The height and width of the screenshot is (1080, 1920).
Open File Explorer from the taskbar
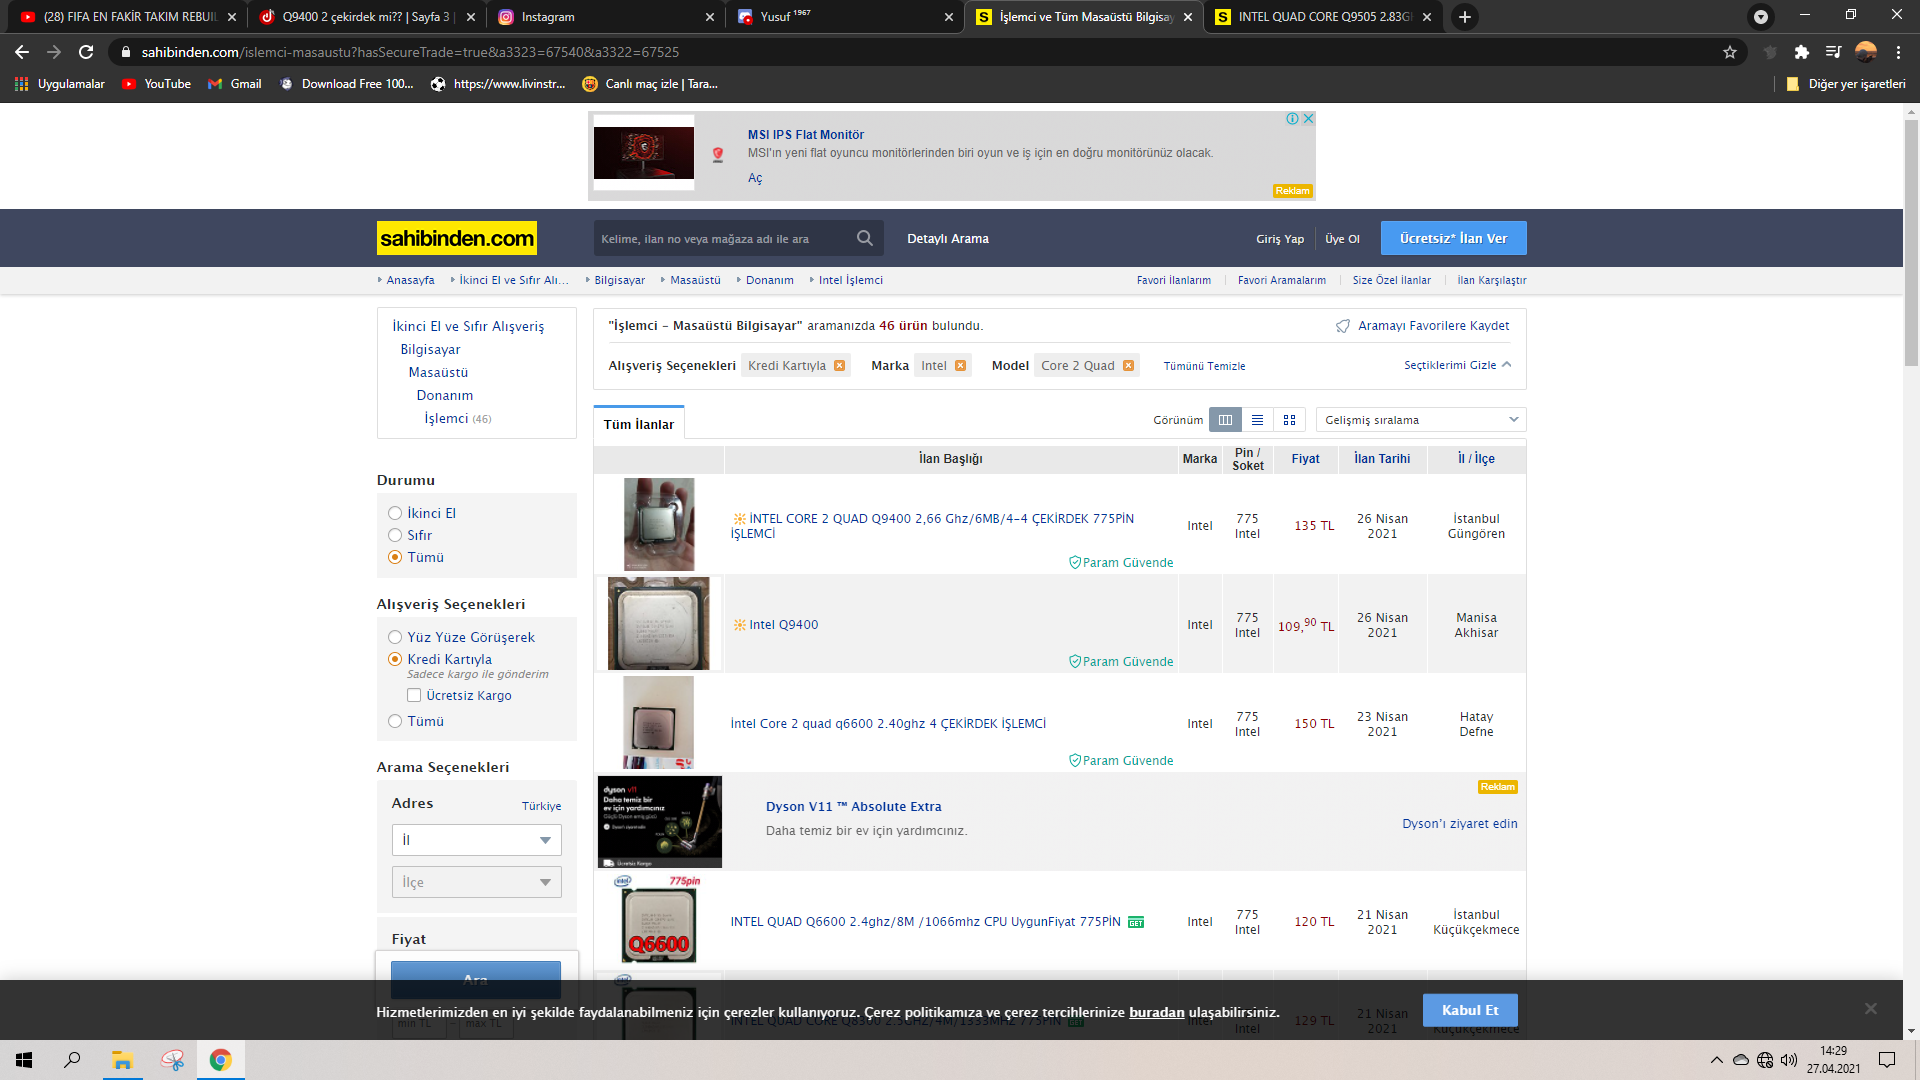pyautogui.click(x=122, y=1060)
